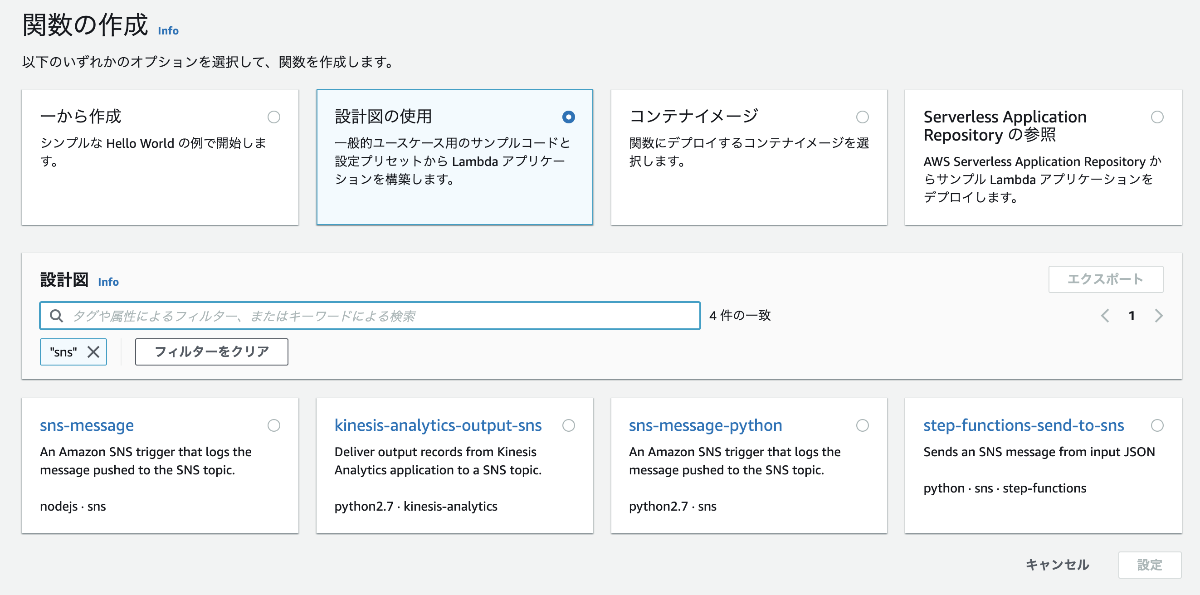
Task: Click page number 1 in pagination
Action: point(1132,316)
